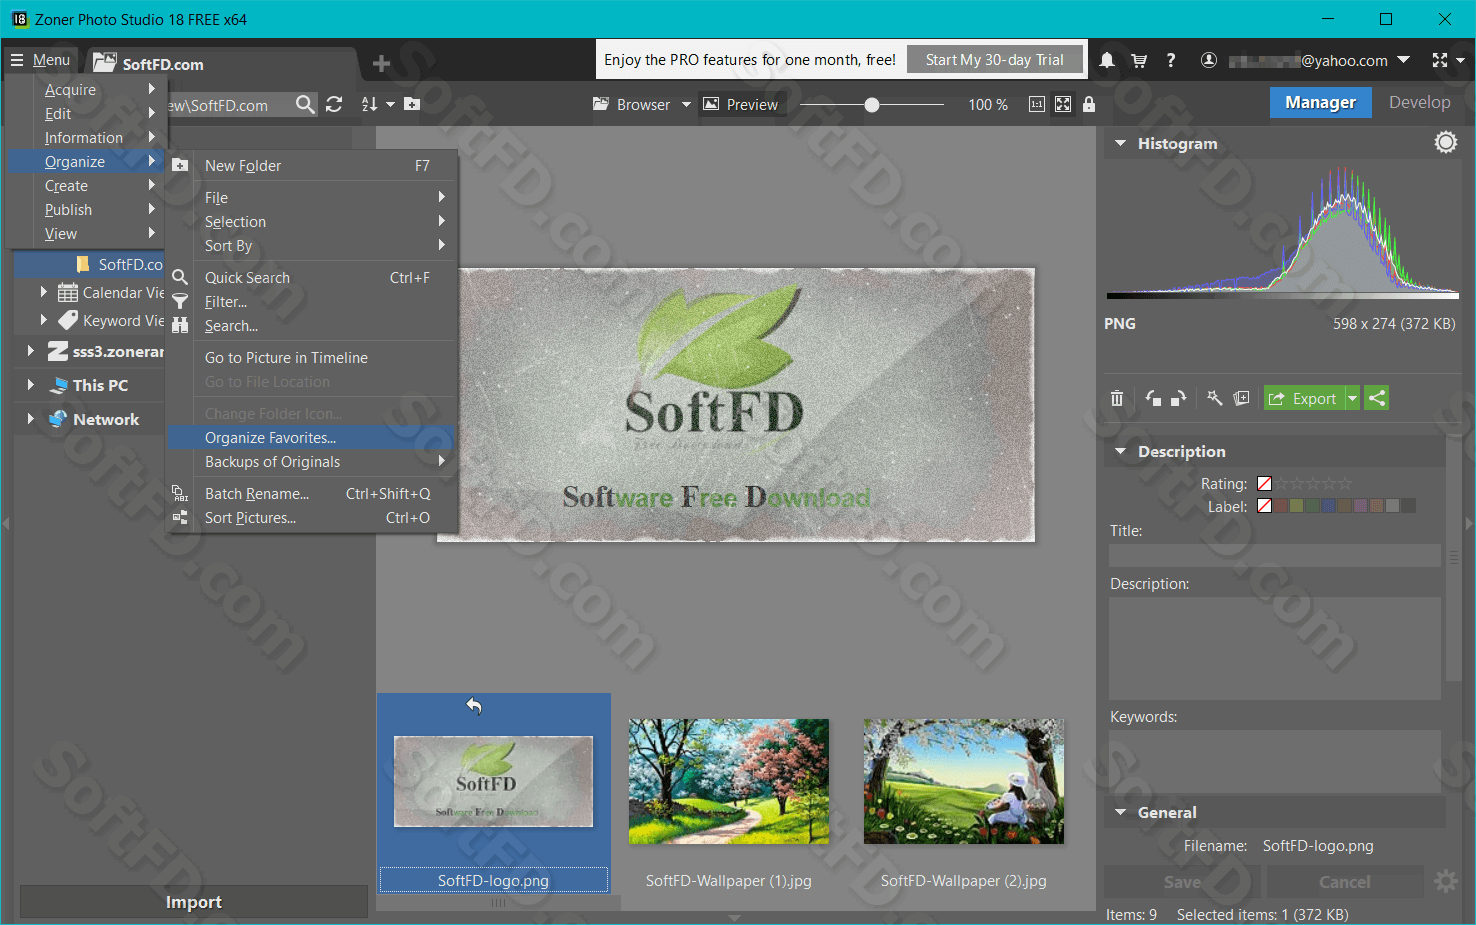1476x925 pixels.
Task: Open the account email dropdown arrow
Action: pos(1403,60)
